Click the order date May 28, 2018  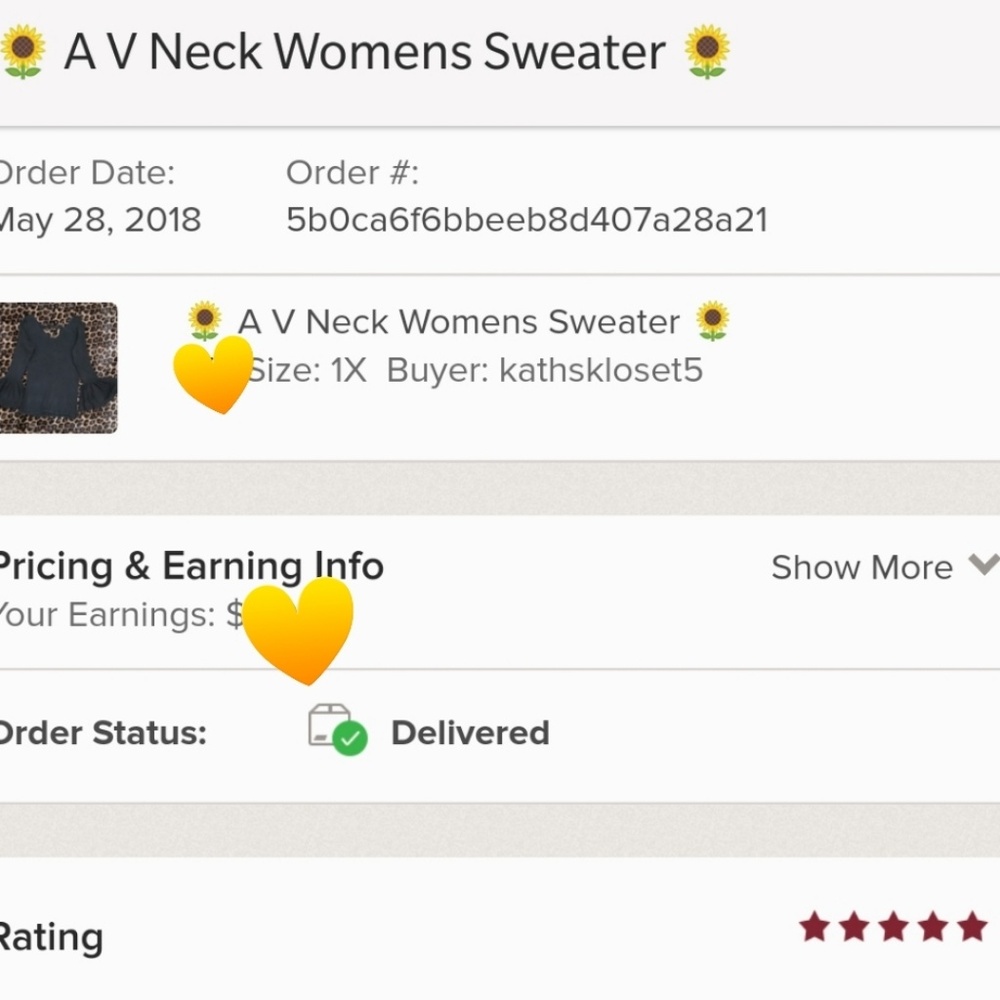point(100,220)
